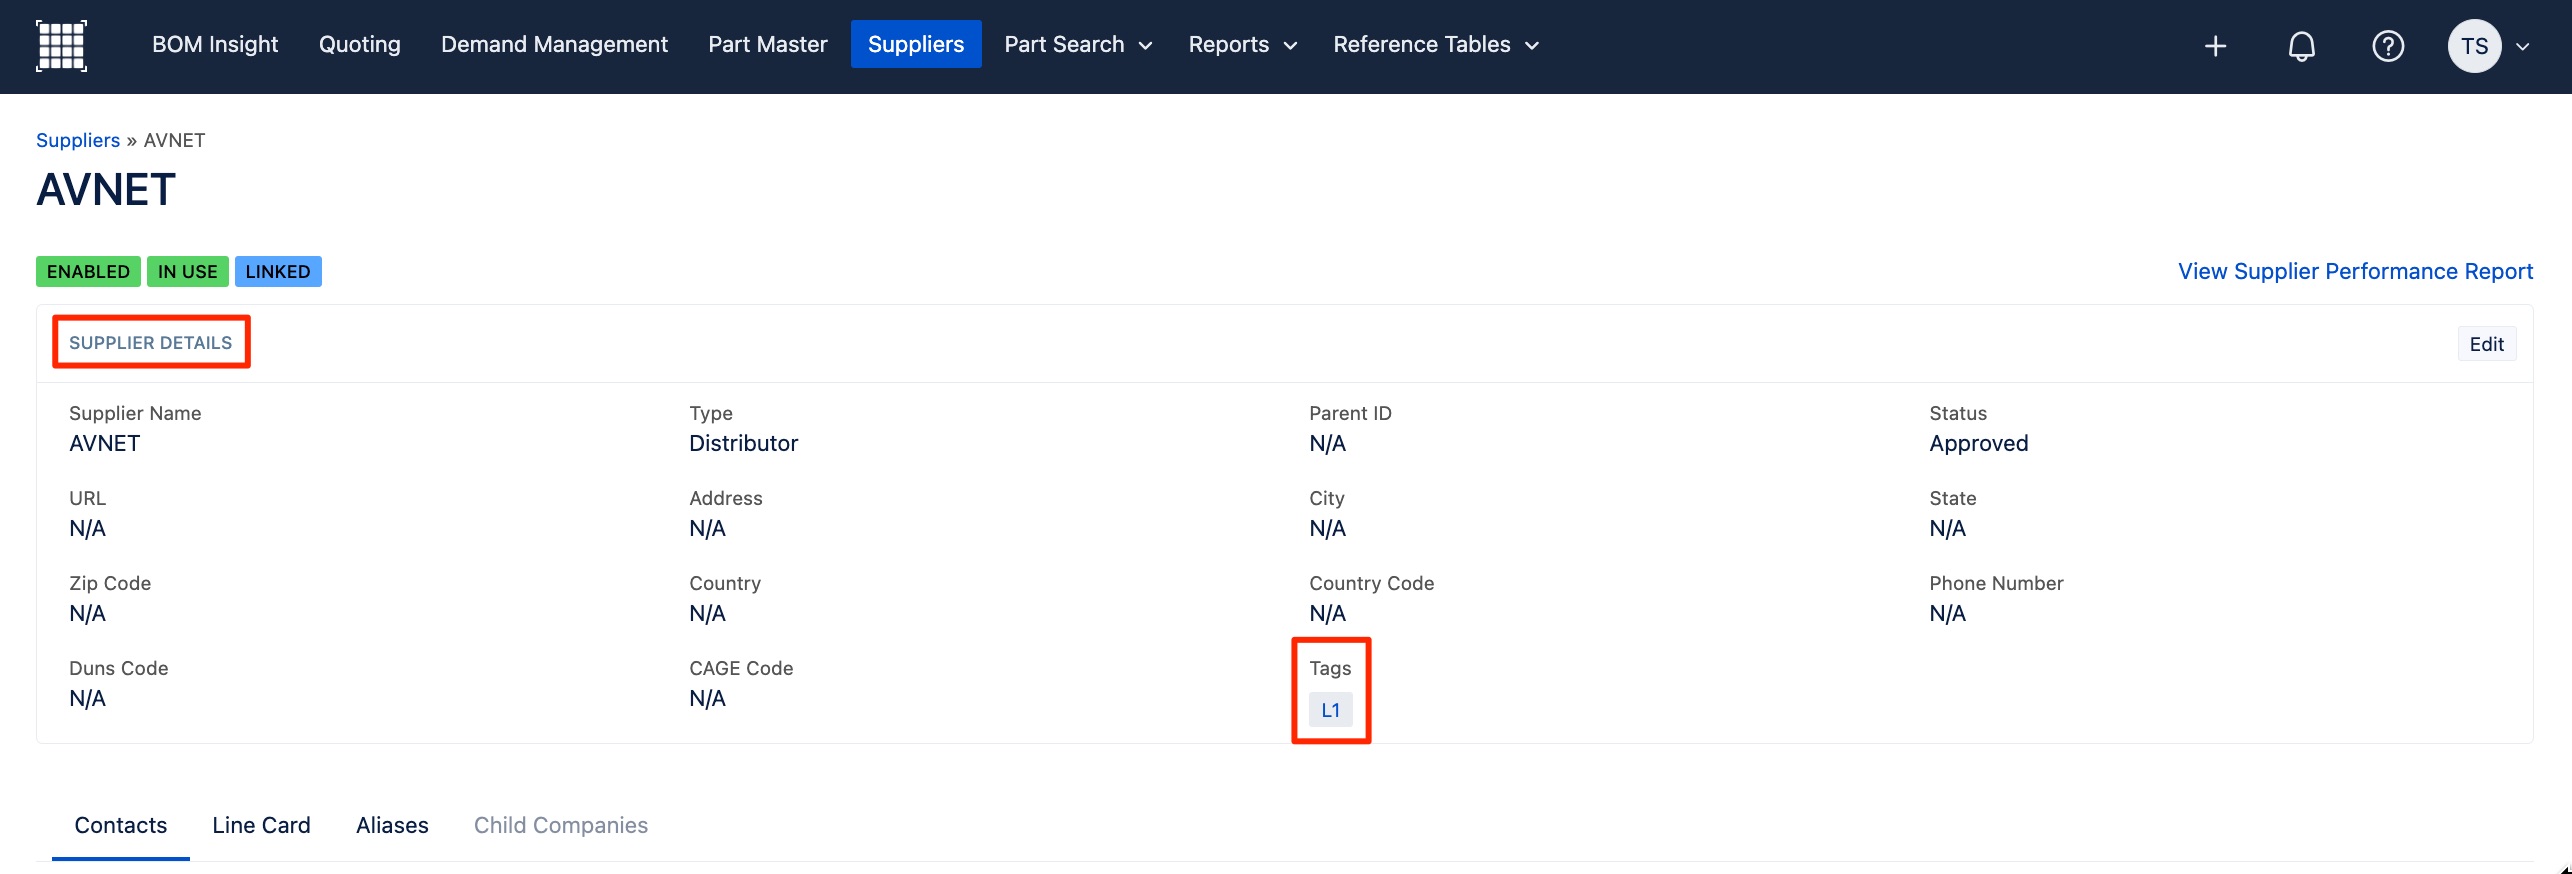Viewport: 2572px width, 874px height.
Task: Open the Part Search dropdown
Action: (1078, 44)
